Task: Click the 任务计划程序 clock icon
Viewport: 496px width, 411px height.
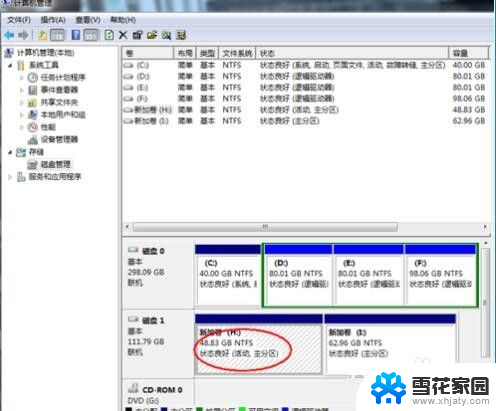Action: [33, 77]
